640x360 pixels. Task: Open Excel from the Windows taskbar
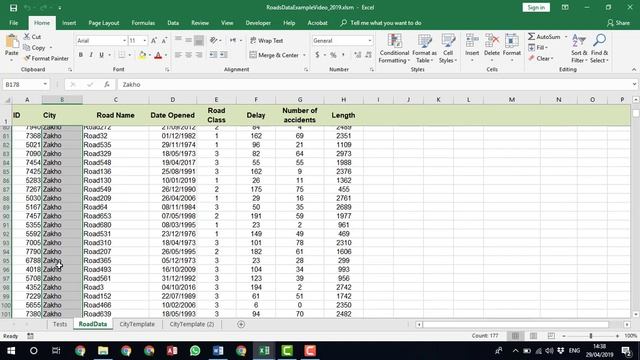(x=264, y=351)
